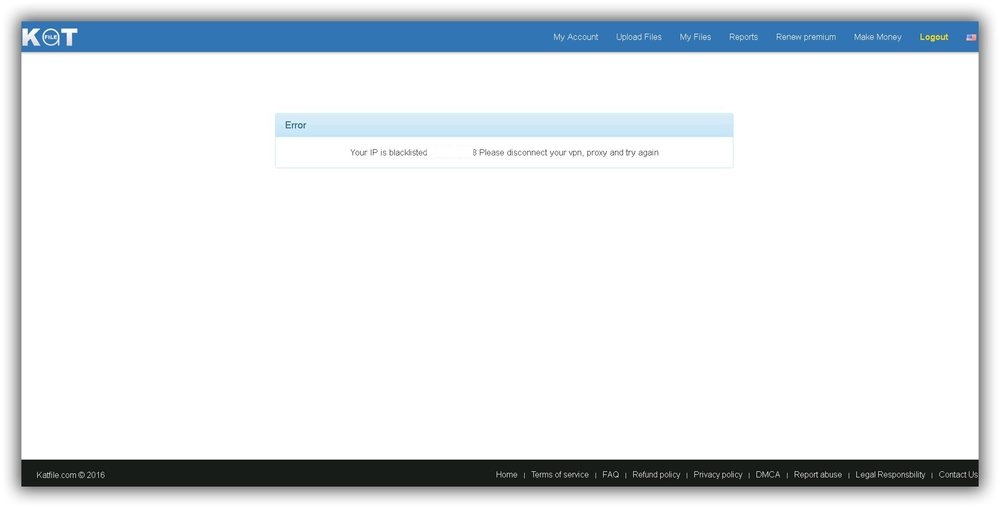Go to Upload Files
The width and height of the screenshot is (1000, 508).
pos(638,37)
